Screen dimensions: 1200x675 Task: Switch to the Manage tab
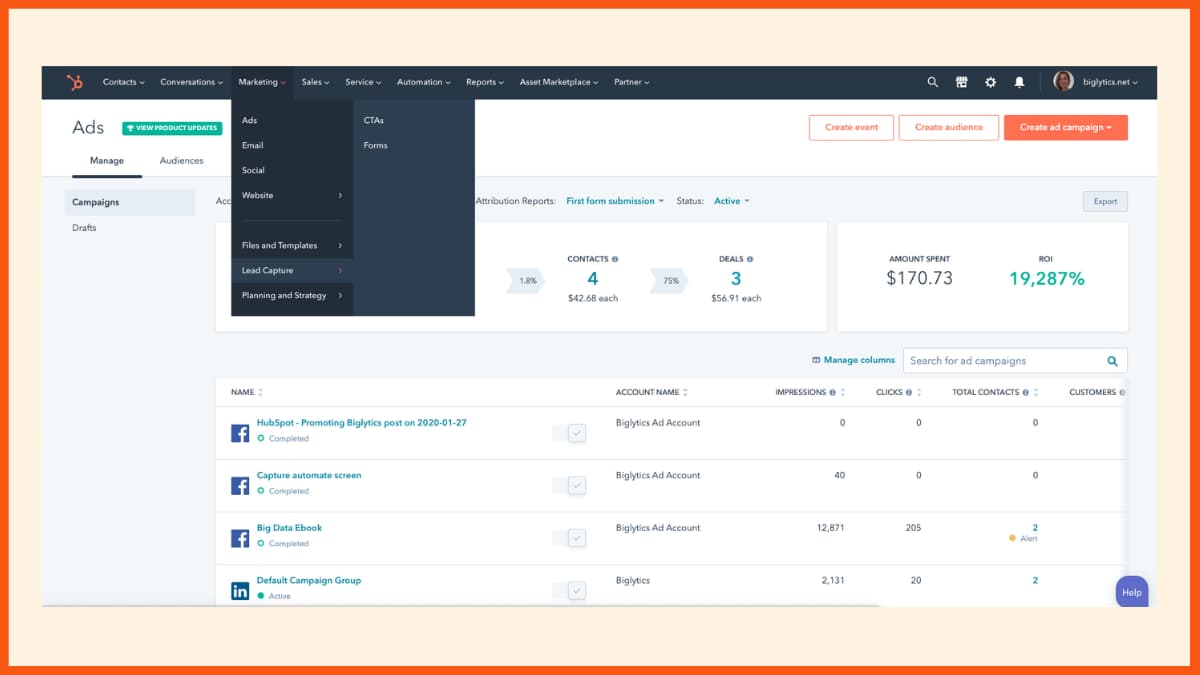click(107, 160)
